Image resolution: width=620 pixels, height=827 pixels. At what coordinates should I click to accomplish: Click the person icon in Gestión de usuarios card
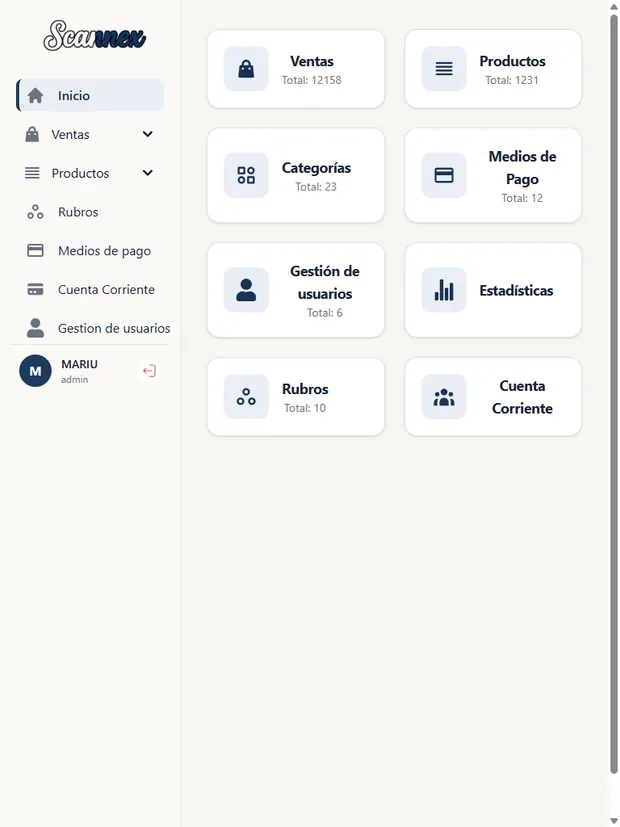point(246,290)
